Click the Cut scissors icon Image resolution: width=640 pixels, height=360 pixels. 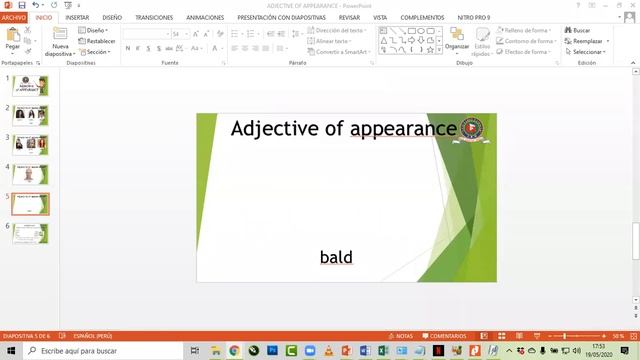pos(28,30)
